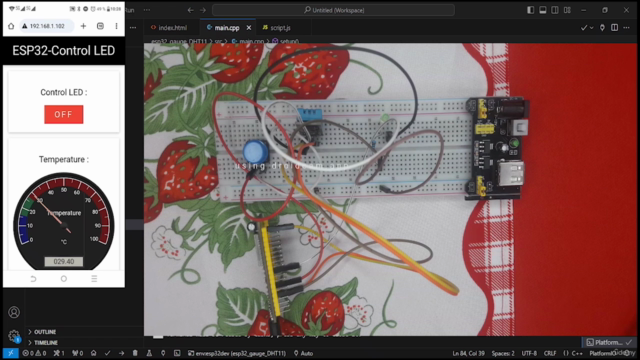The height and width of the screenshot is (360, 640).
Task: Click the PlatformIO serial monitor plug in editor toolbar
Action: point(602,28)
